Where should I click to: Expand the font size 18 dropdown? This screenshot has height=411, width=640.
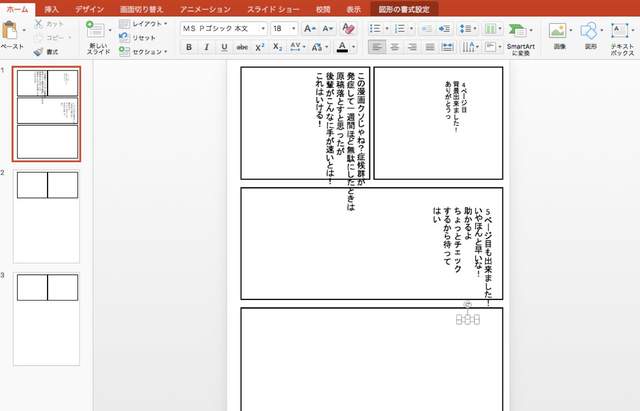pos(283,29)
